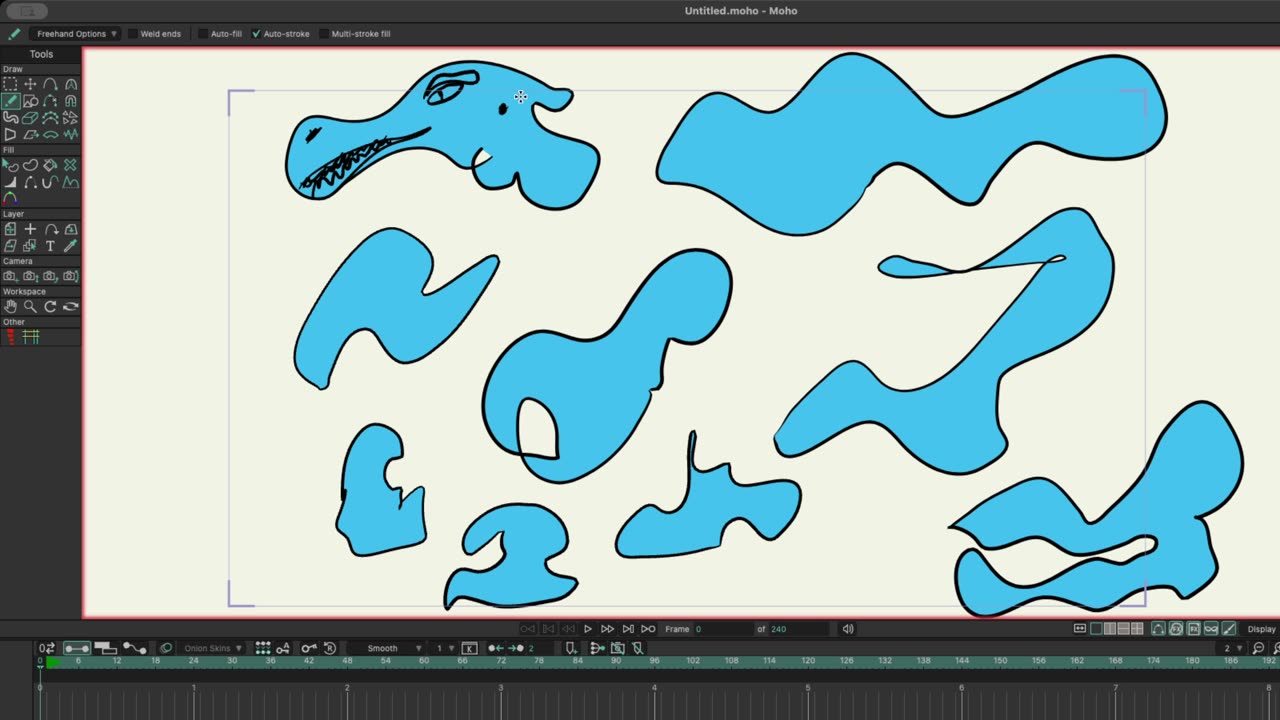Select the Select Points tool
The image size is (1280, 720).
10,84
